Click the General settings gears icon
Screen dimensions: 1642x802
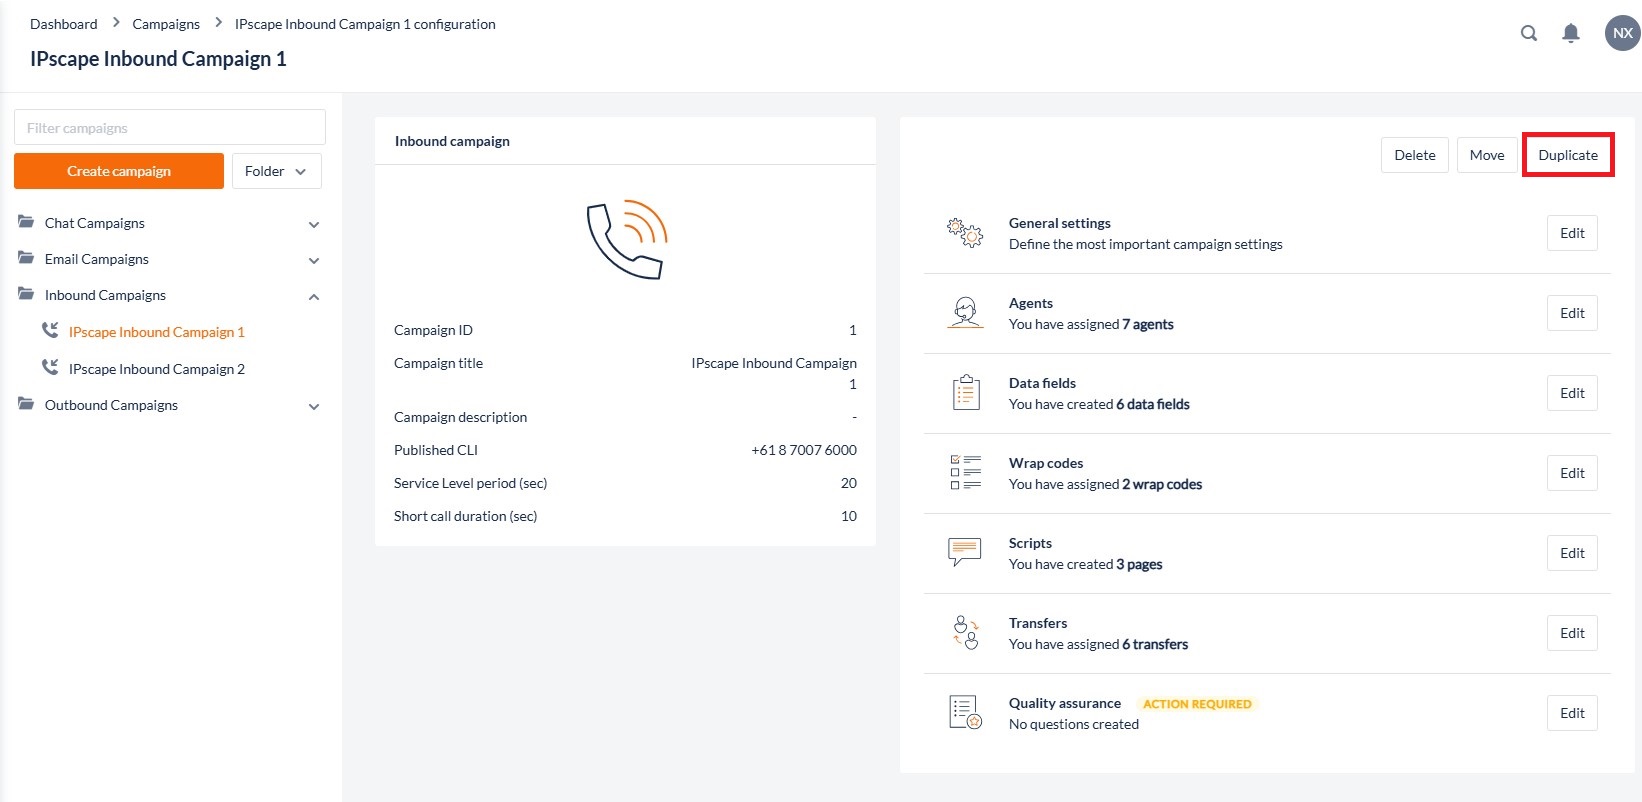click(965, 233)
